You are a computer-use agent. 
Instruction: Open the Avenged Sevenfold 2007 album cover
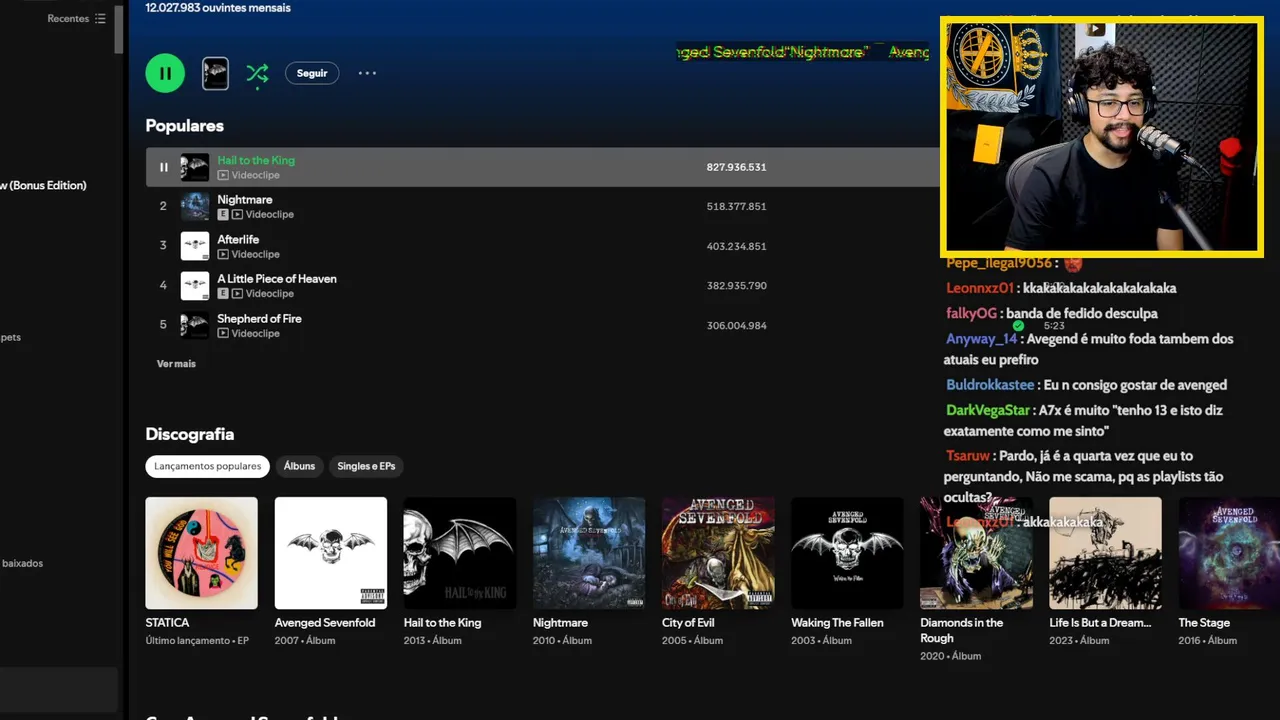coord(331,553)
